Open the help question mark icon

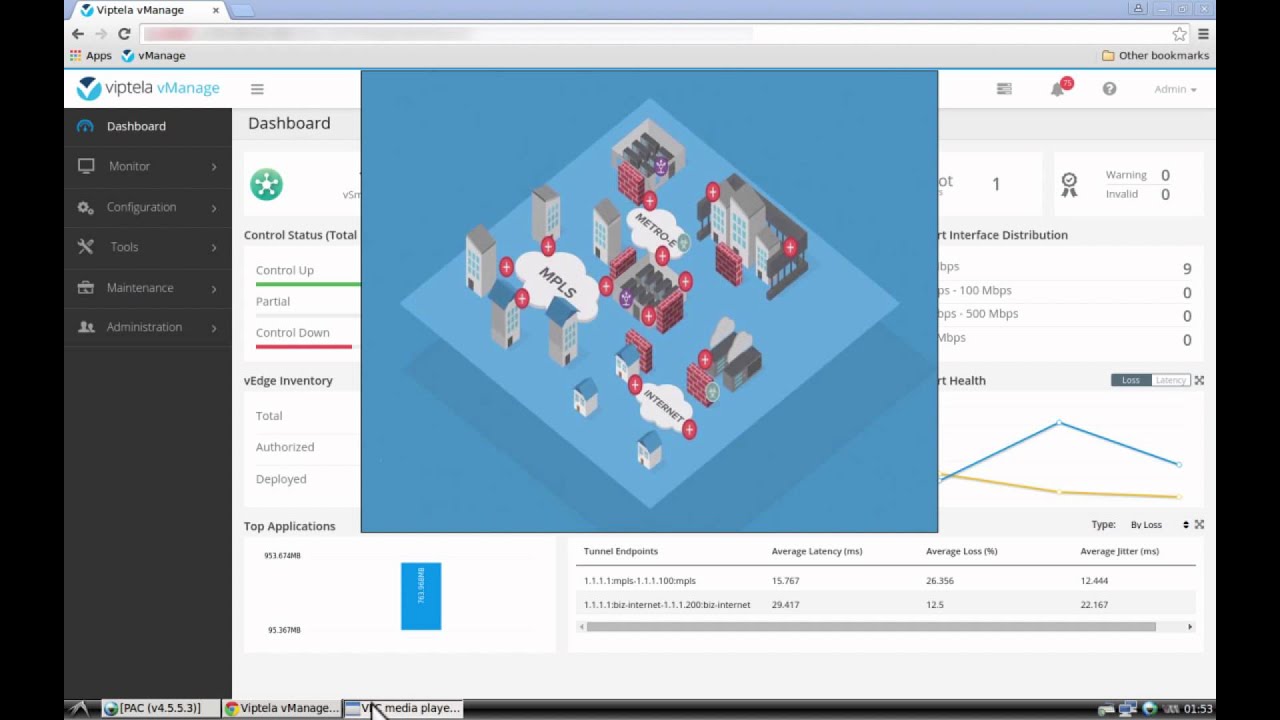pyautogui.click(x=1109, y=89)
